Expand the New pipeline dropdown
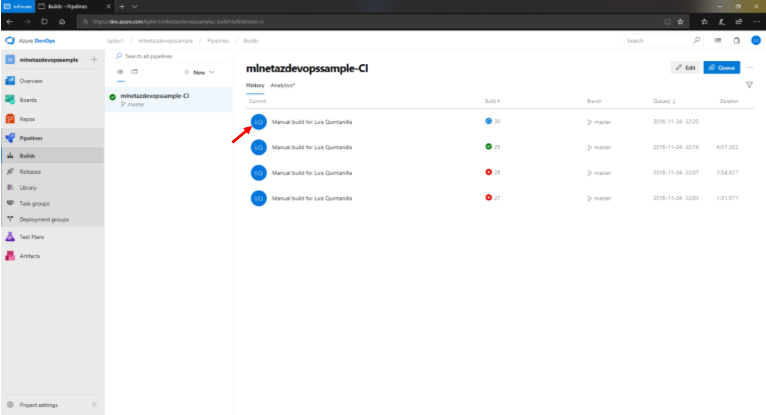 pyautogui.click(x=199, y=72)
